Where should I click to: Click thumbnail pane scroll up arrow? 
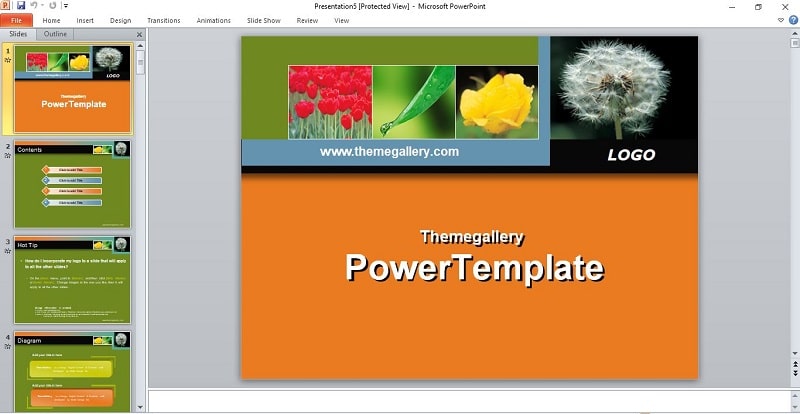[141, 46]
